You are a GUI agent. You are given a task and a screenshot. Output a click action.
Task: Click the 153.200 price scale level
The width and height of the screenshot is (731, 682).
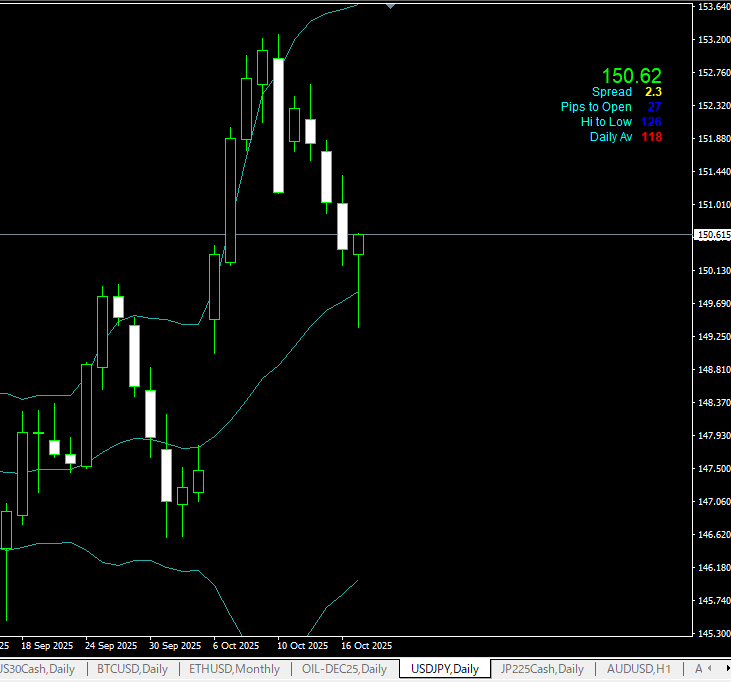tap(712, 40)
